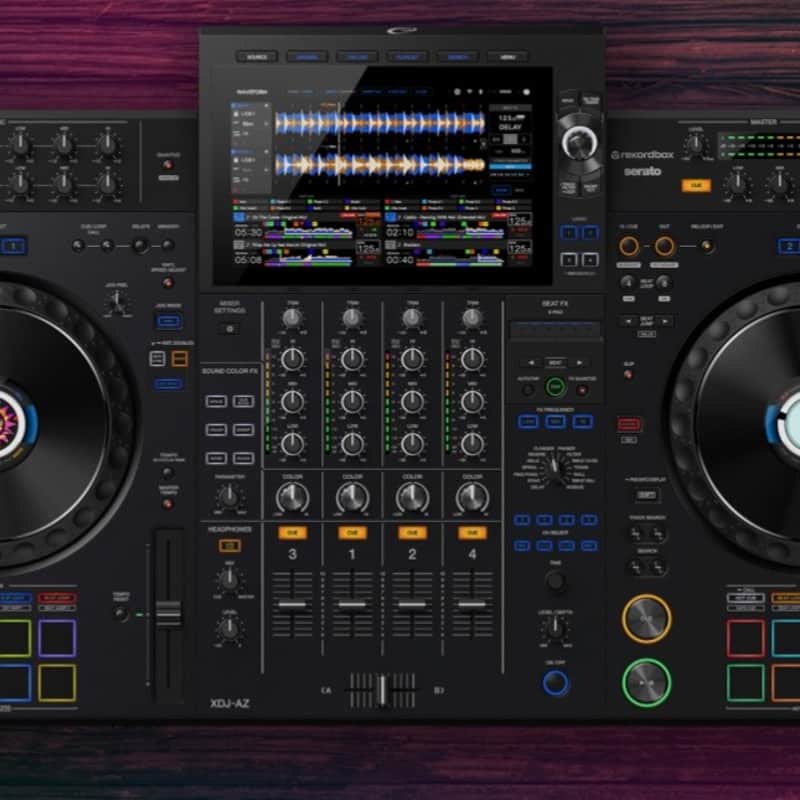
Task: Open the MENU button above the display
Action: click(x=507, y=56)
